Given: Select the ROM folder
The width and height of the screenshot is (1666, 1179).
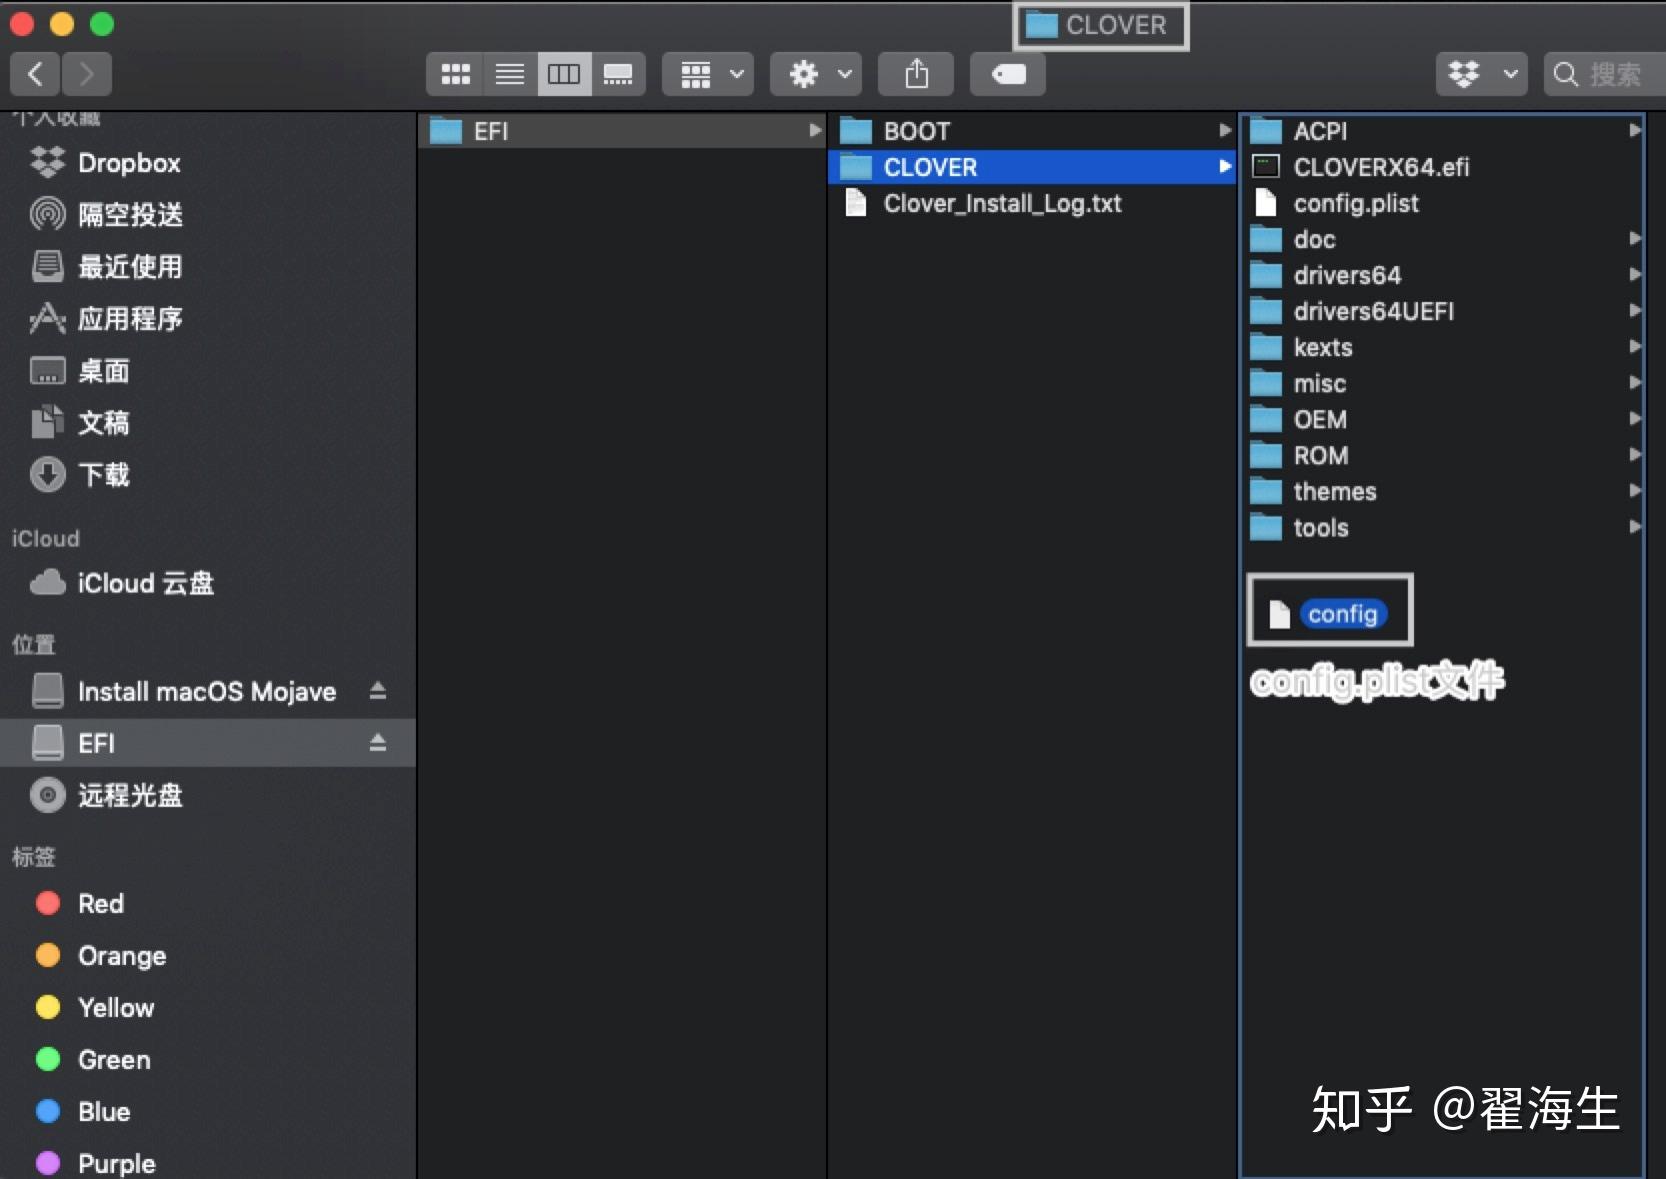Looking at the screenshot, I should tap(1443, 455).
